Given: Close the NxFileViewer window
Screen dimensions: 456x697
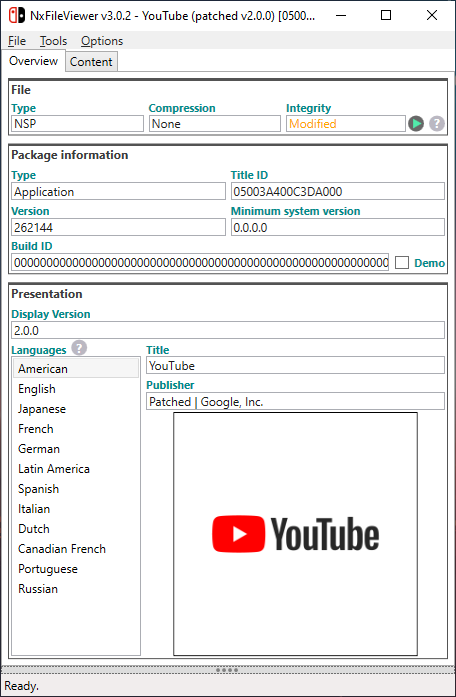Looking at the screenshot, I should [432, 16].
